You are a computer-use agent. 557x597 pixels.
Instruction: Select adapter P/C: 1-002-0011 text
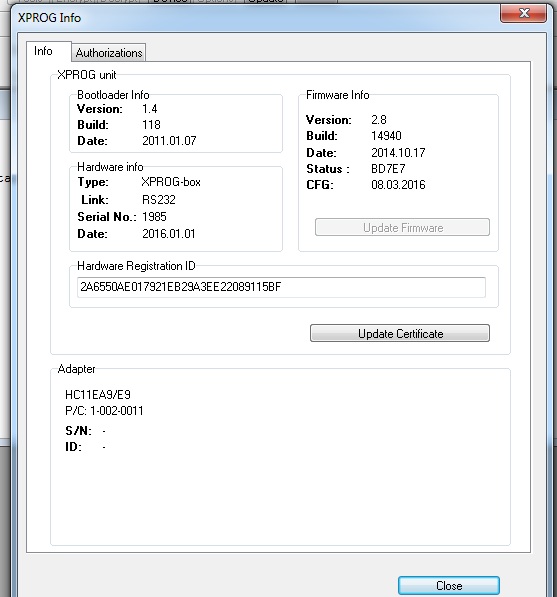[104, 411]
